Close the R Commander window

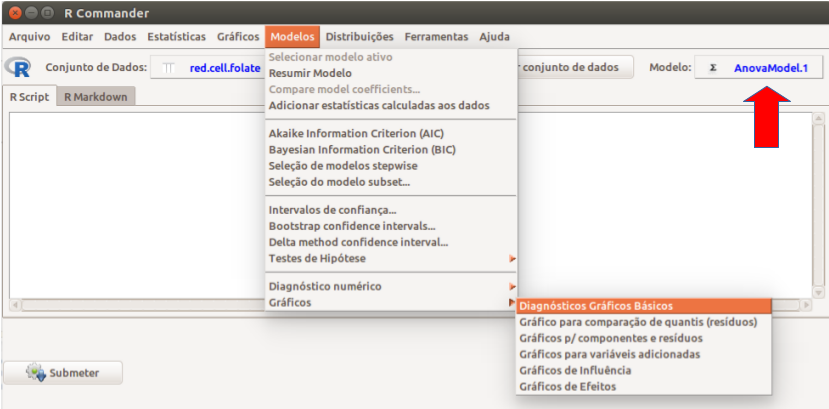coord(15,12)
